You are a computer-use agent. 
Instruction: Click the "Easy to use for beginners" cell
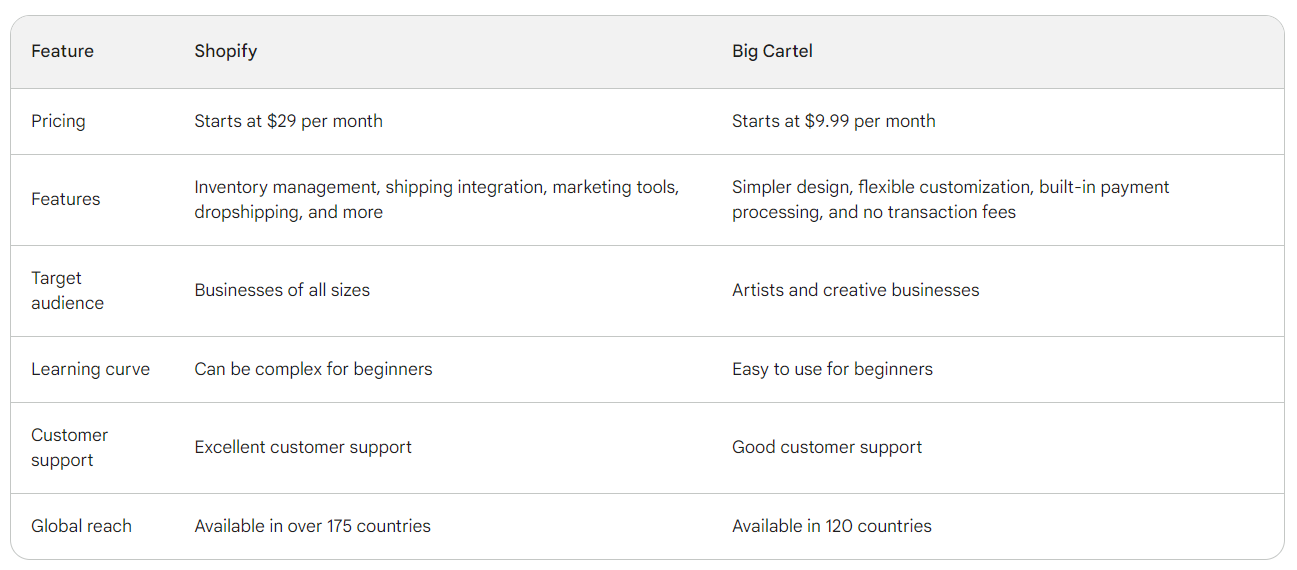point(832,369)
